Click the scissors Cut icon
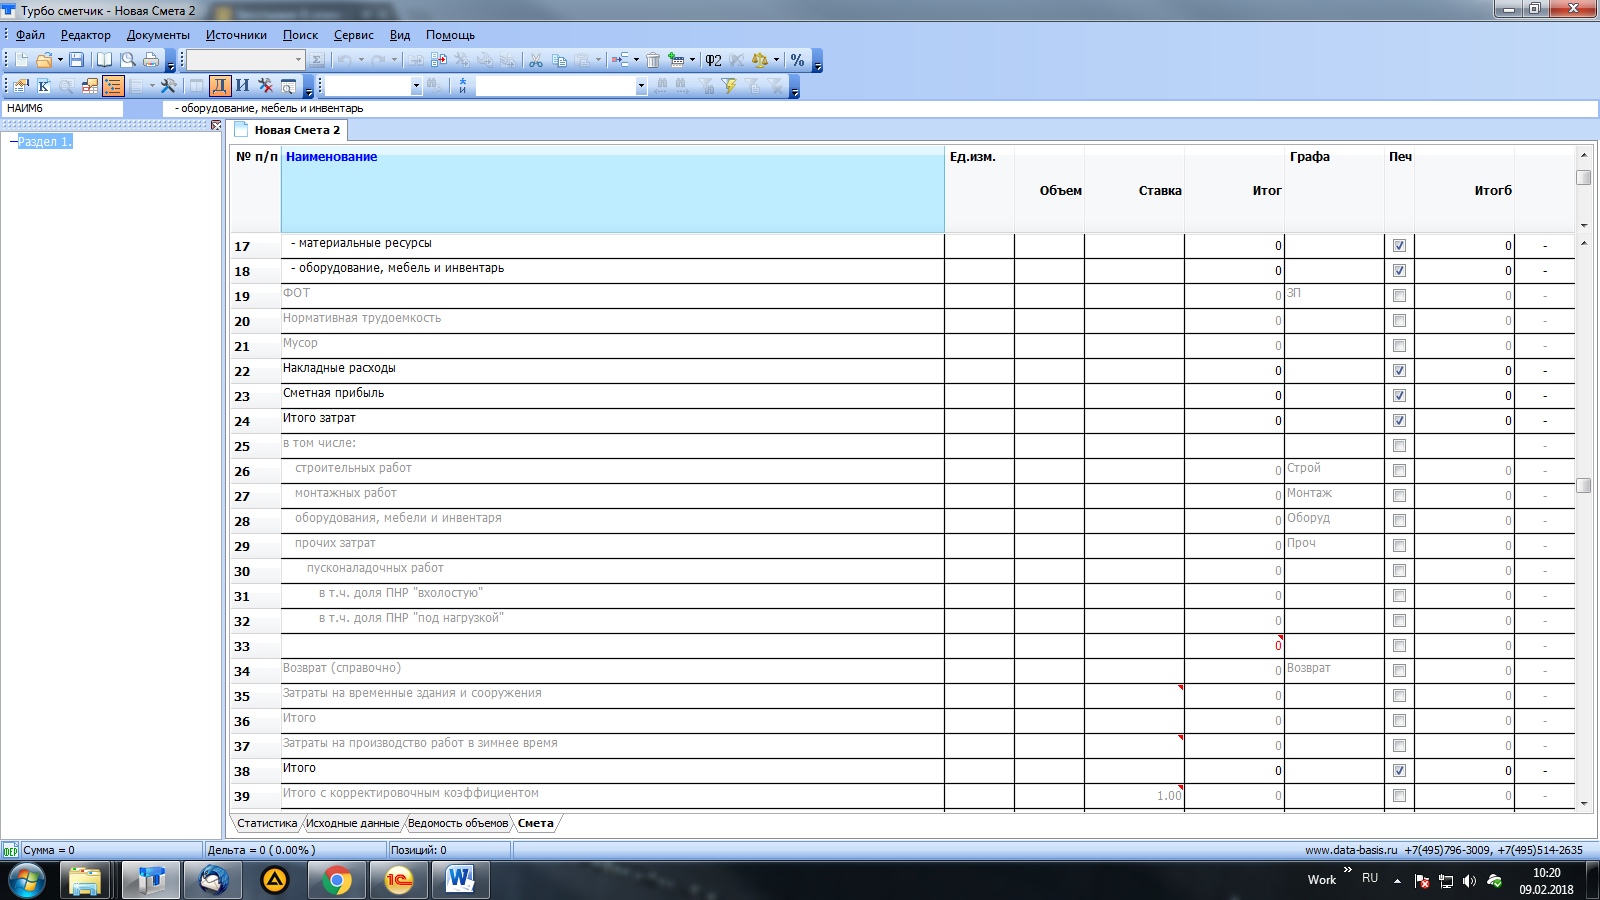 (x=536, y=60)
